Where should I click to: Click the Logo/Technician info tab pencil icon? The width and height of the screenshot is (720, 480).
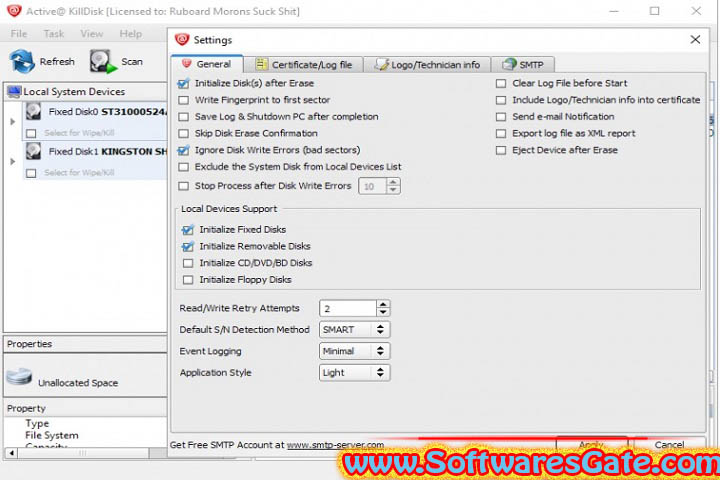(382, 64)
